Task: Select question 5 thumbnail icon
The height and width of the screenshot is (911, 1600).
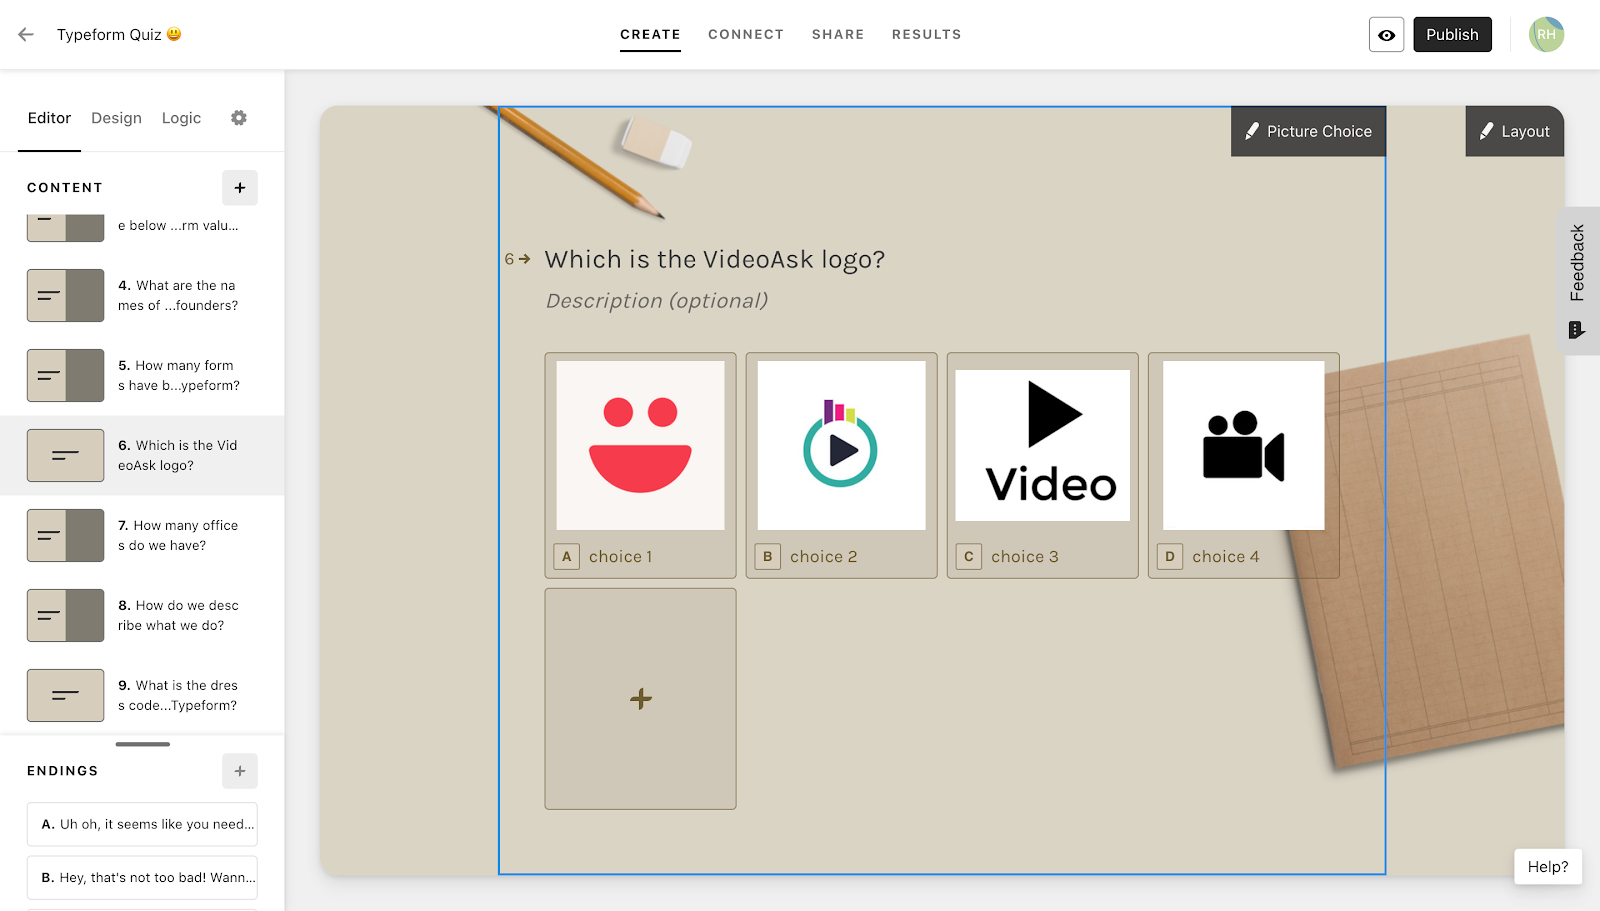Action: pos(65,375)
